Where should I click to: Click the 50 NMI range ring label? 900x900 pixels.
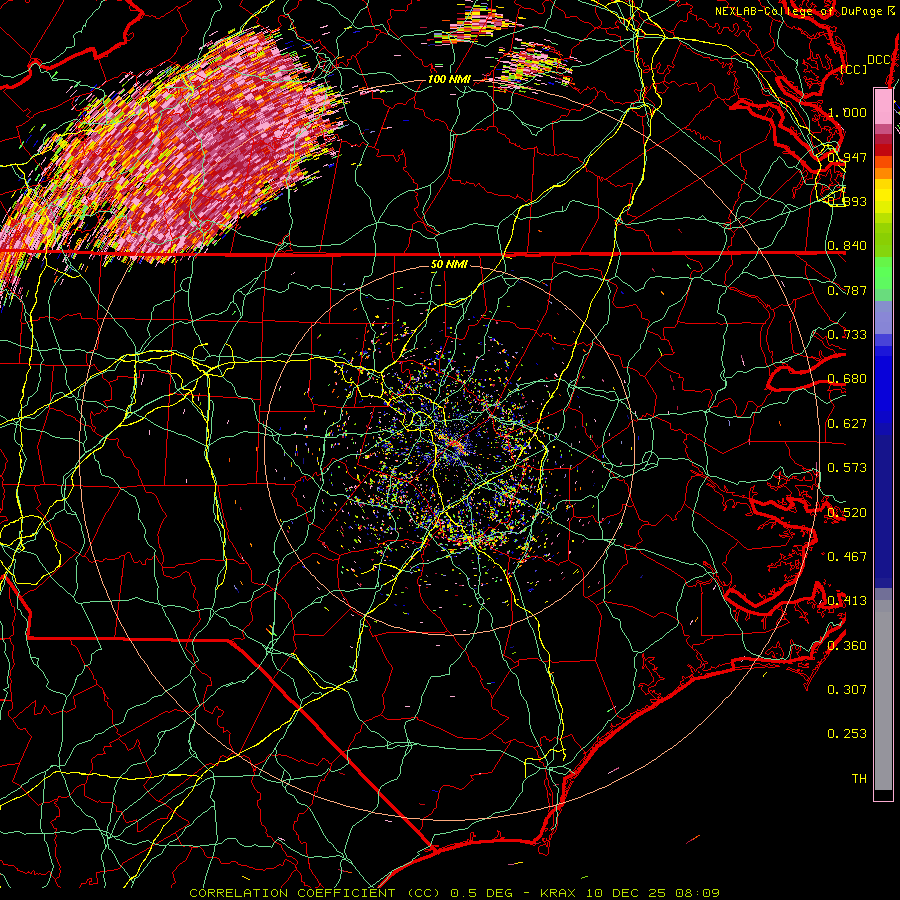(449, 264)
